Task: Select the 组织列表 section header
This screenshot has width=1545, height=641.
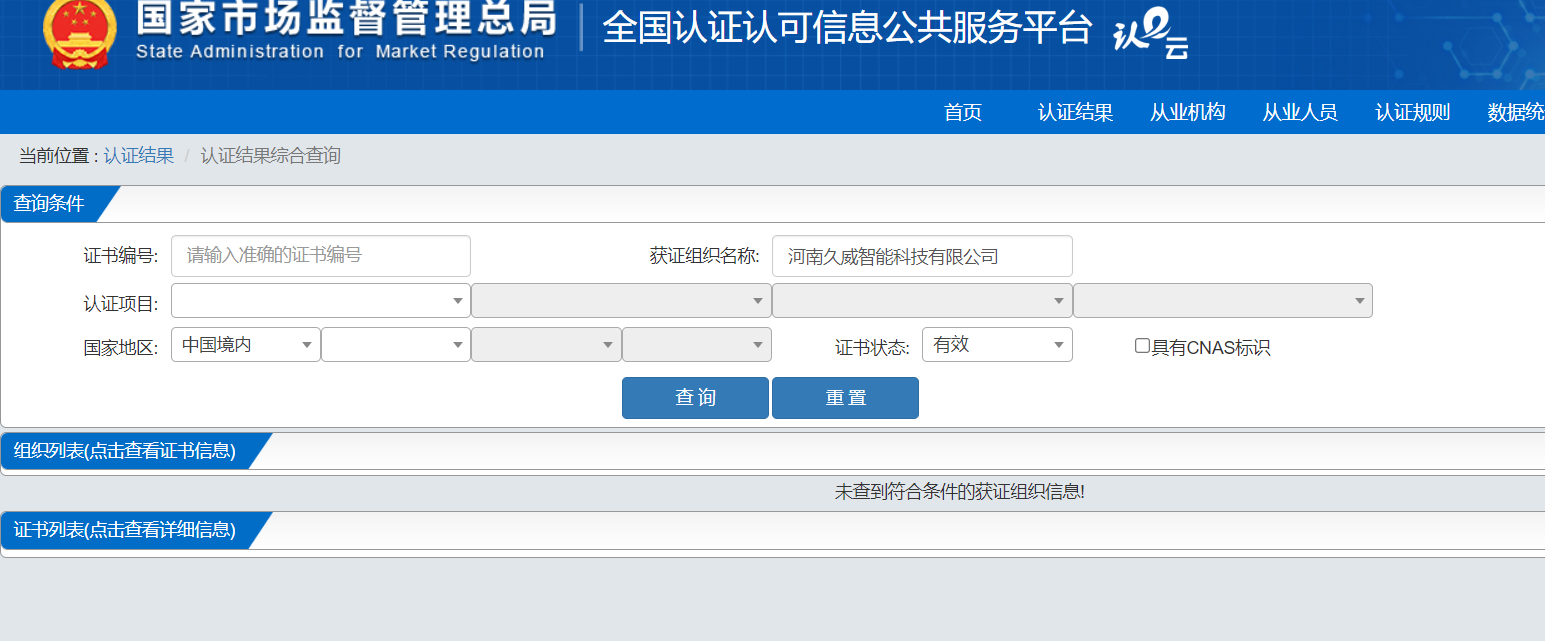Action: click(125, 451)
